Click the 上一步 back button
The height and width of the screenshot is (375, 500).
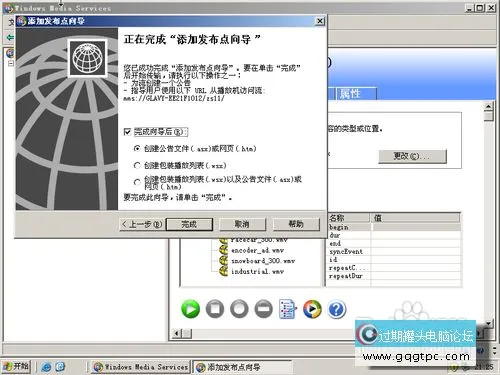[141, 224]
